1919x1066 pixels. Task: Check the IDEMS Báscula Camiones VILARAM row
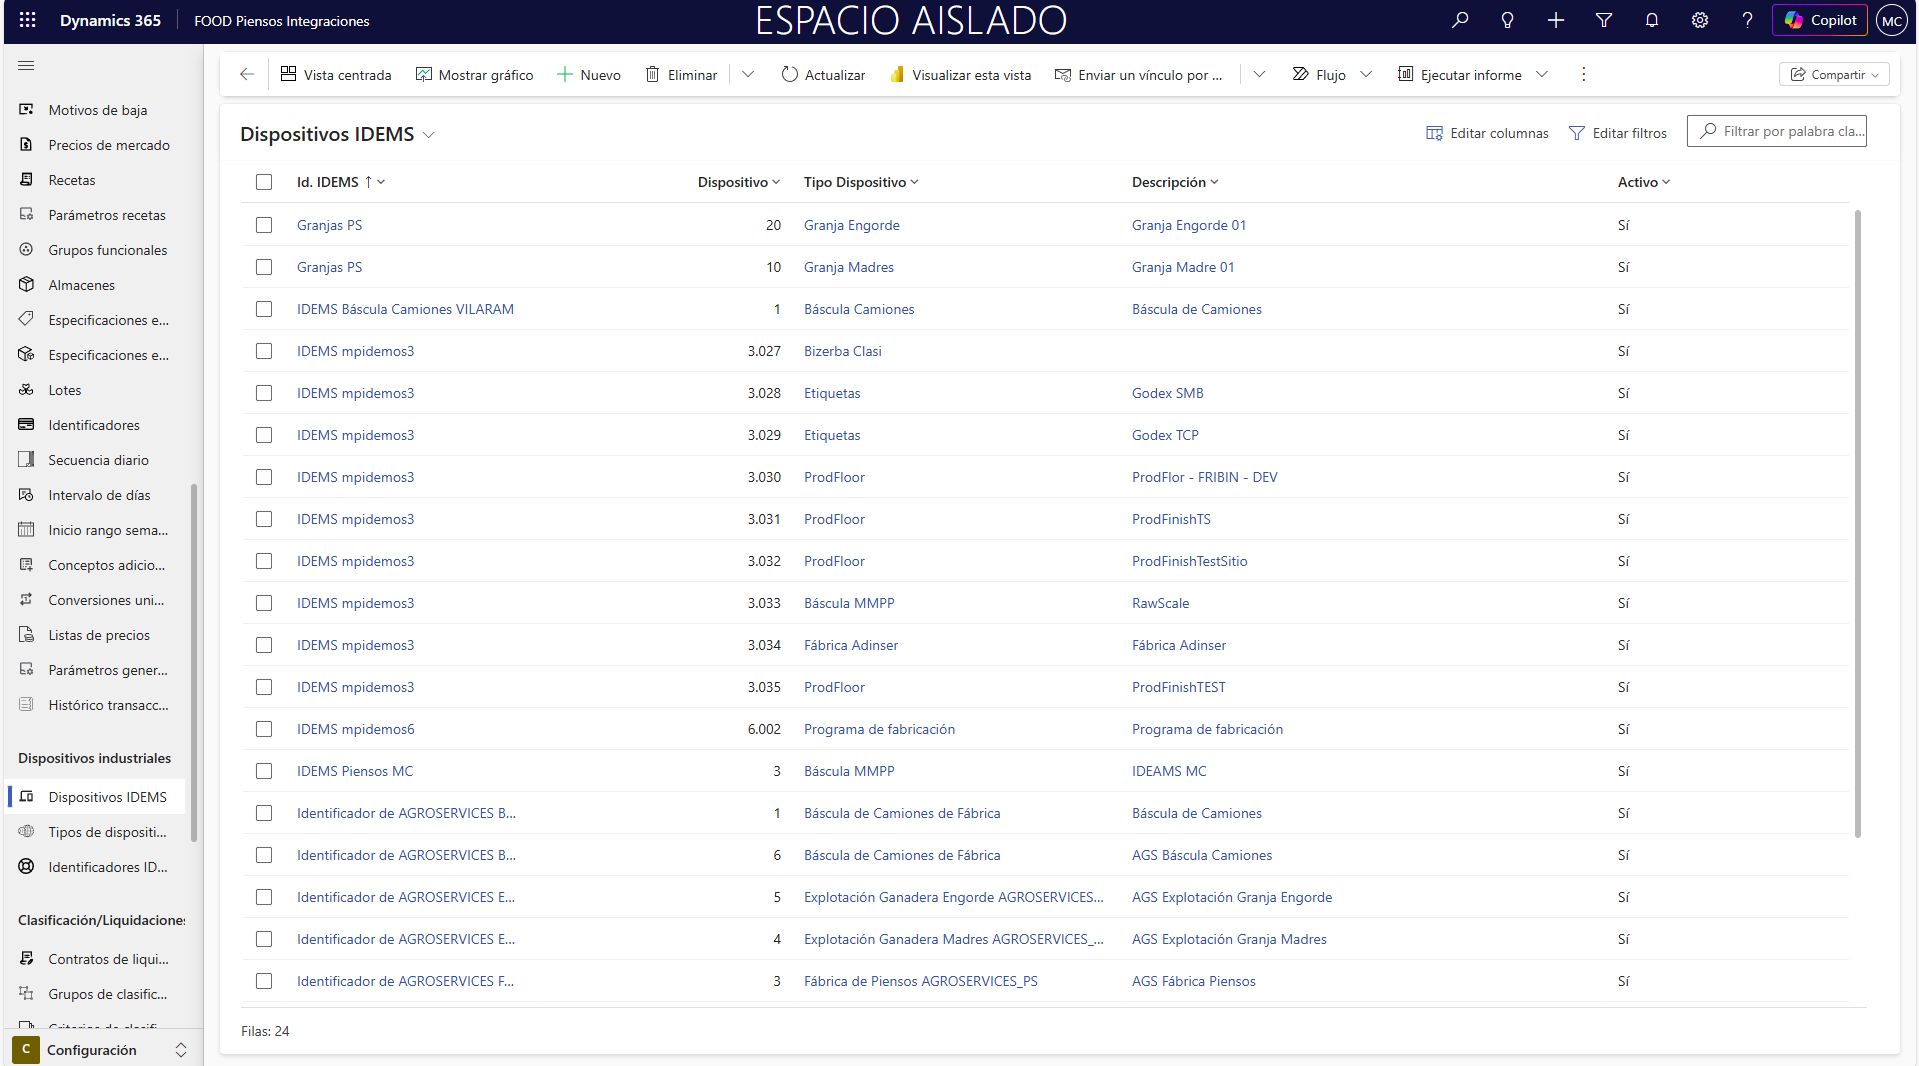point(264,309)
